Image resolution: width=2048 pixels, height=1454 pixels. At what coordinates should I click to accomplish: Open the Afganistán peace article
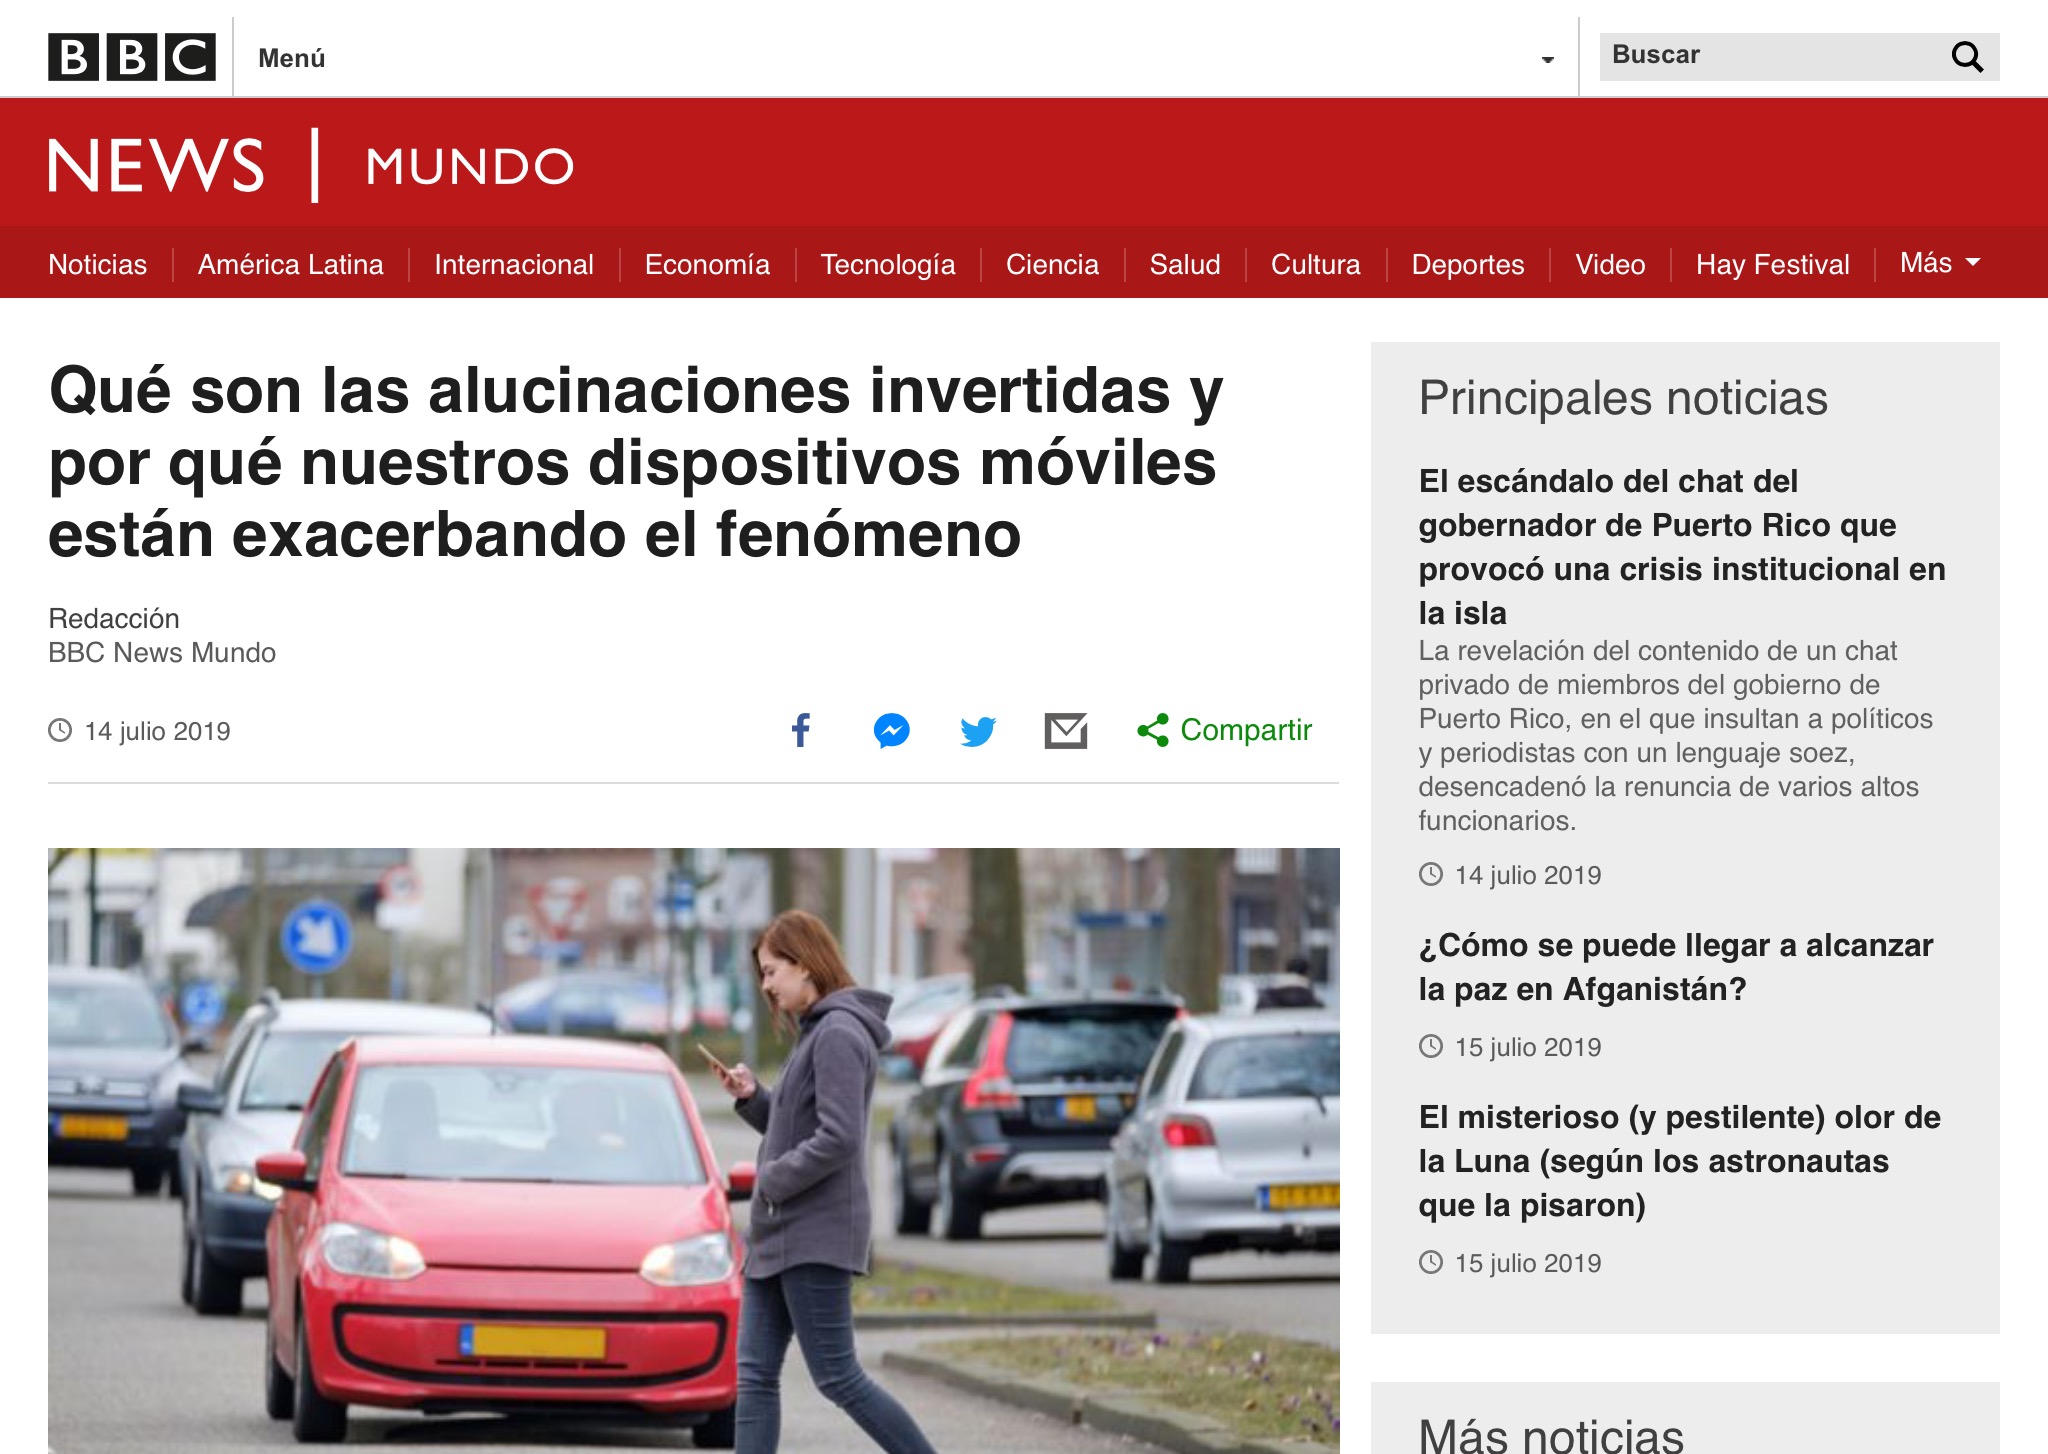point(1675,966)
